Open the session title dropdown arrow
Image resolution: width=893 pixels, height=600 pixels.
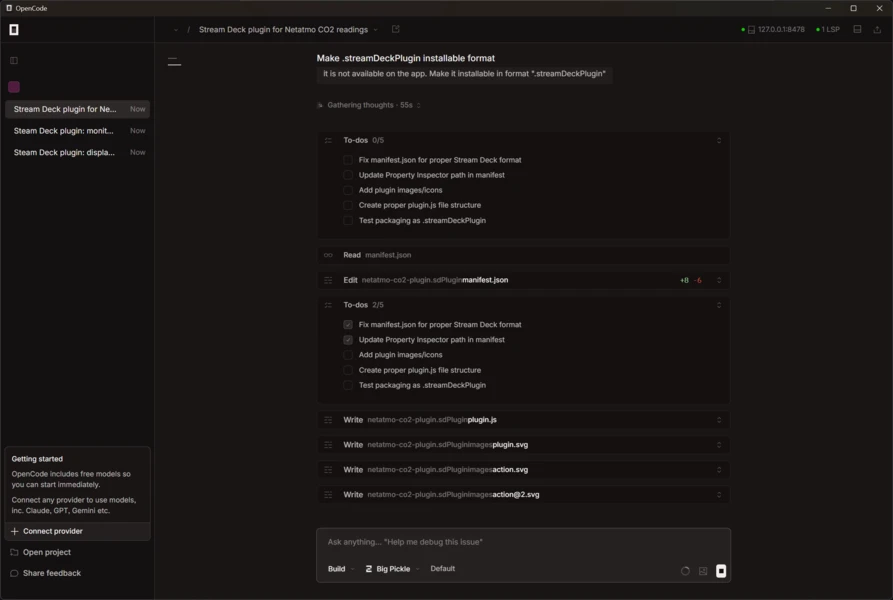[x=375, y=30]
